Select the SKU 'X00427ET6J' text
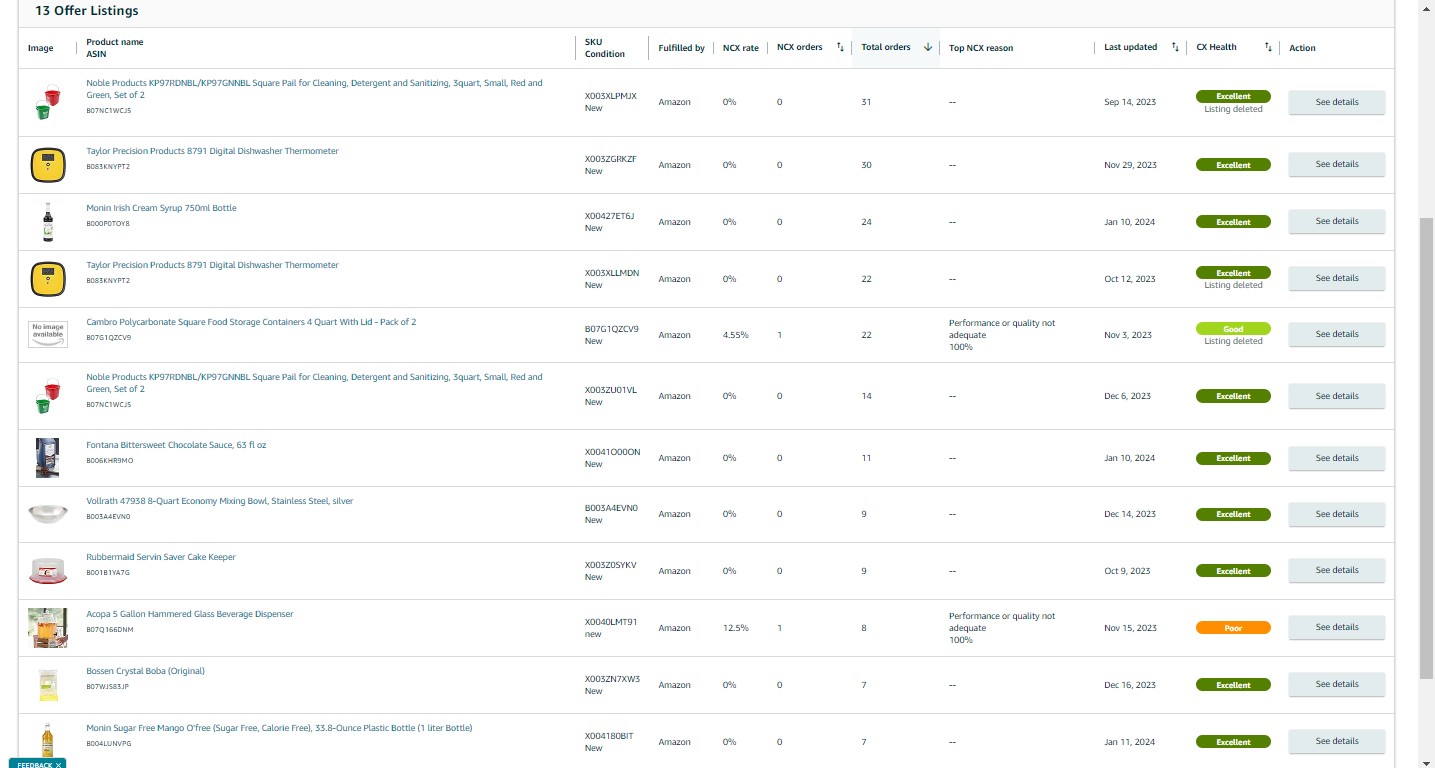The height and width of the screenshot is (768, 1435). [x=609, y=216]
